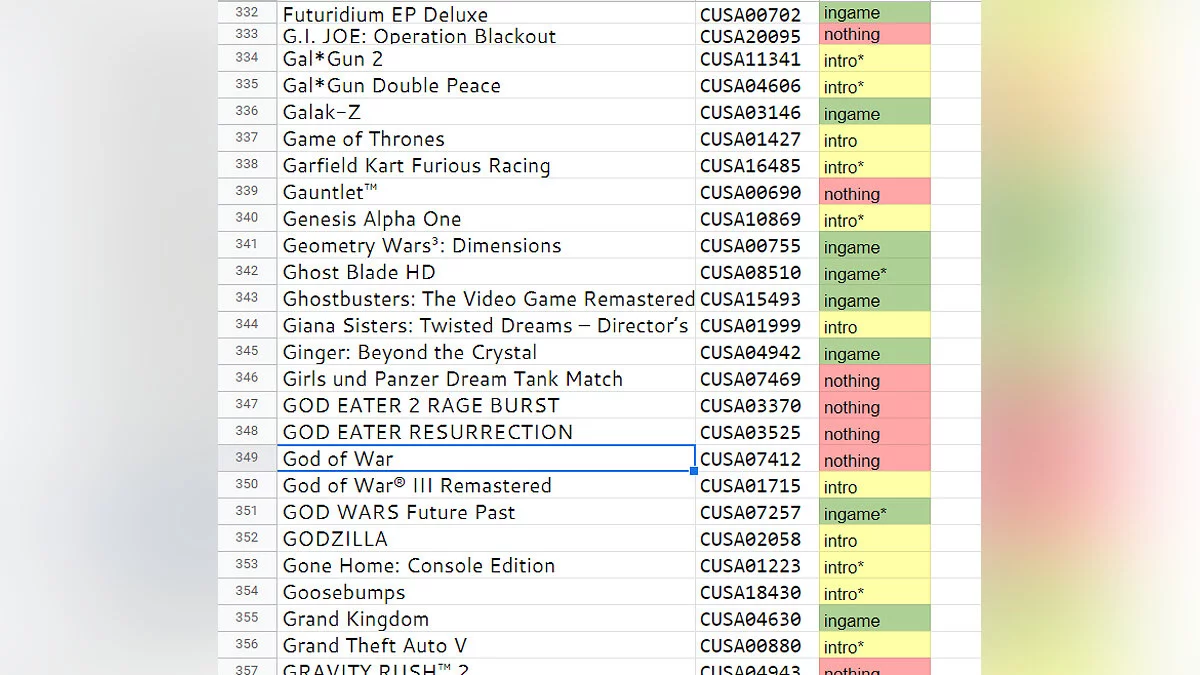Click intro status cell for Game of Thrones
1200x675 pixels.
click(875, 139)
